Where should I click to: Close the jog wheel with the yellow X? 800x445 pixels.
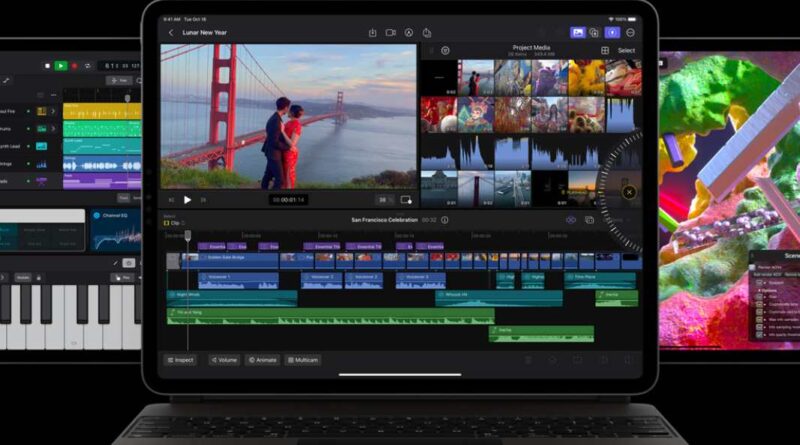629,192
